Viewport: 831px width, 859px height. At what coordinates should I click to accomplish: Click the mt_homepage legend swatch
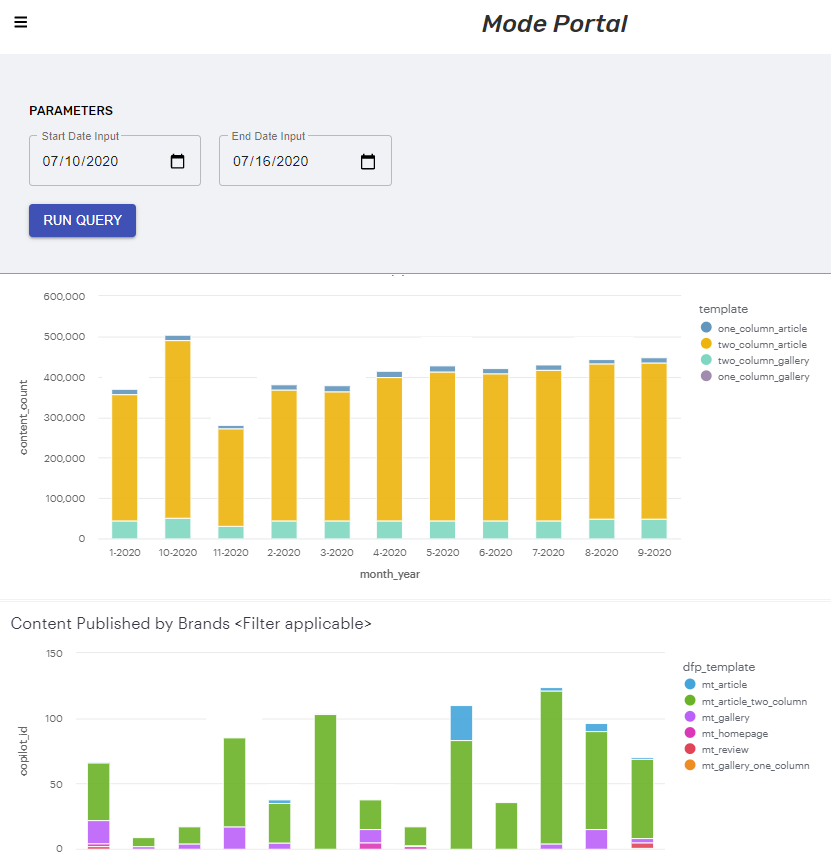coord(691,733)
